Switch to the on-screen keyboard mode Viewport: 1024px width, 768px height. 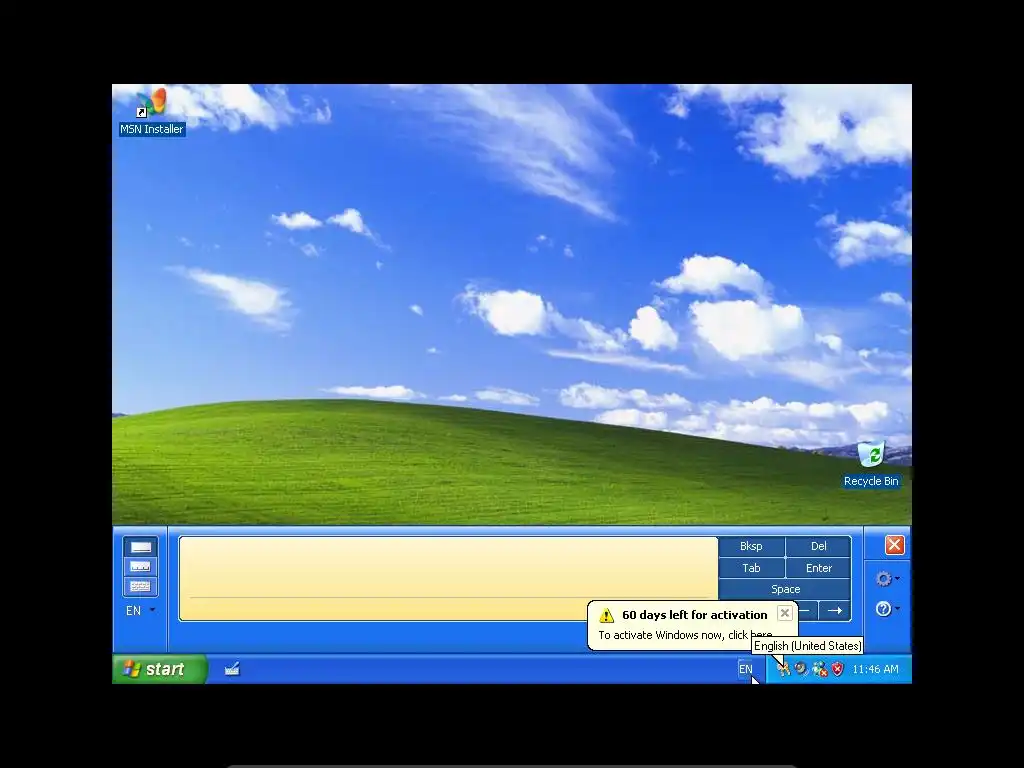click(140, 586)
